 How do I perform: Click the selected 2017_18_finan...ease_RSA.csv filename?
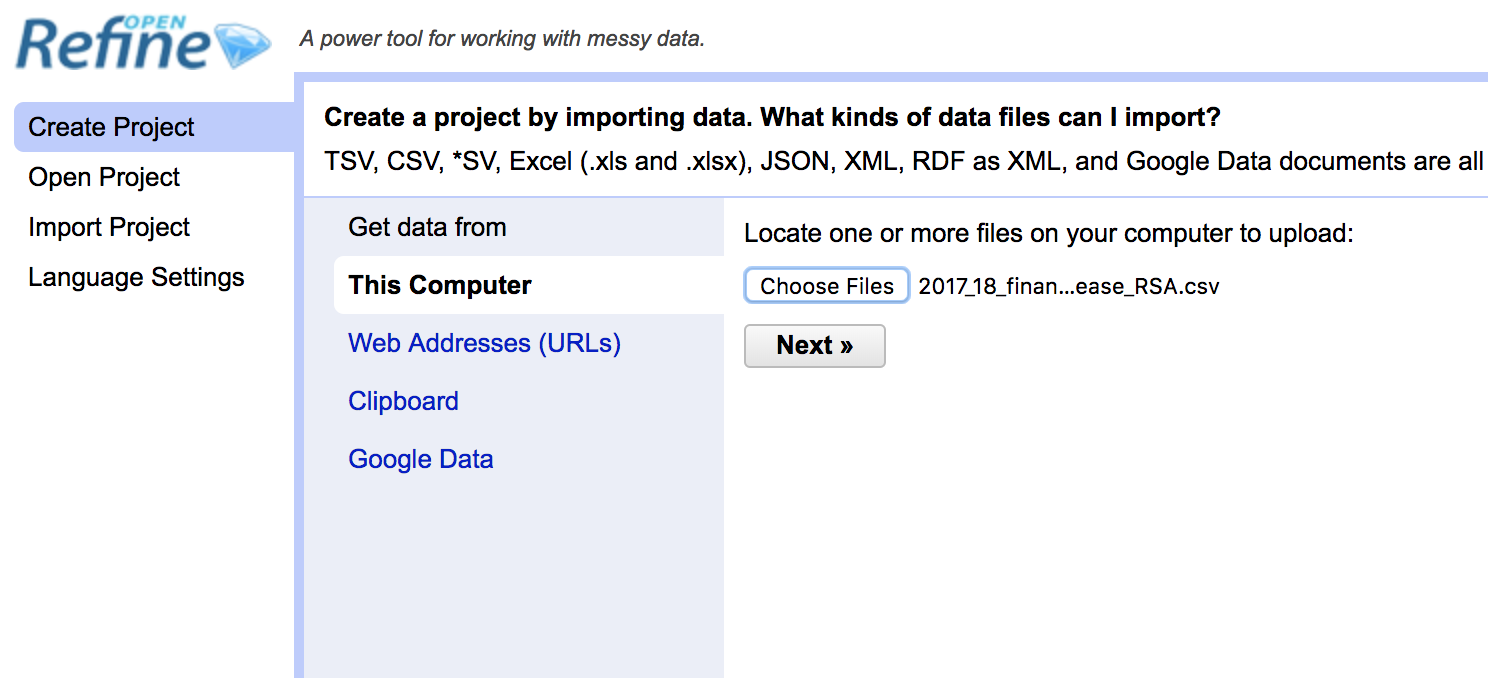[1069, 287]
